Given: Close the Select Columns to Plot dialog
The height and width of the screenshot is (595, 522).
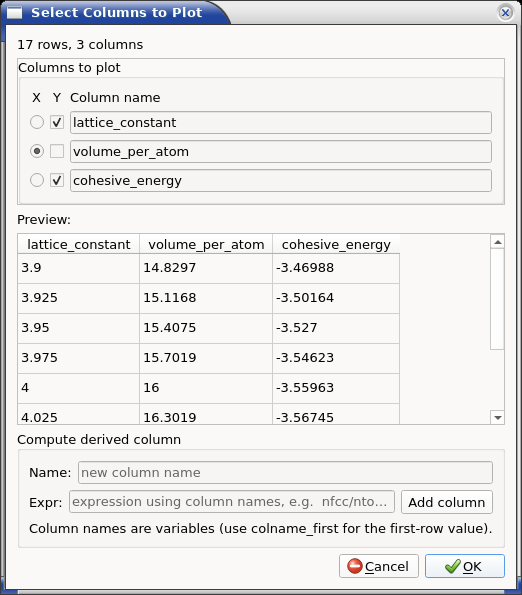Looking at the screenshot, I should pyautogui.click(x=505, y=13).
